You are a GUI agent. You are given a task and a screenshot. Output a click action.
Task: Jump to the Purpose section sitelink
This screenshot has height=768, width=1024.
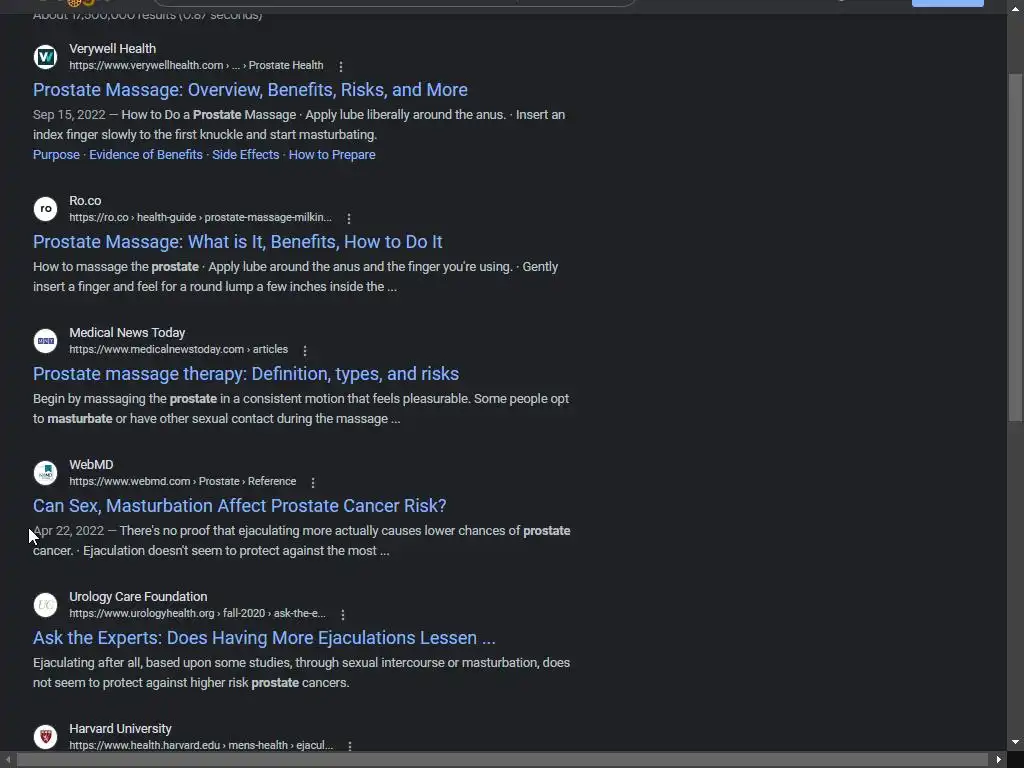[56, 155]
